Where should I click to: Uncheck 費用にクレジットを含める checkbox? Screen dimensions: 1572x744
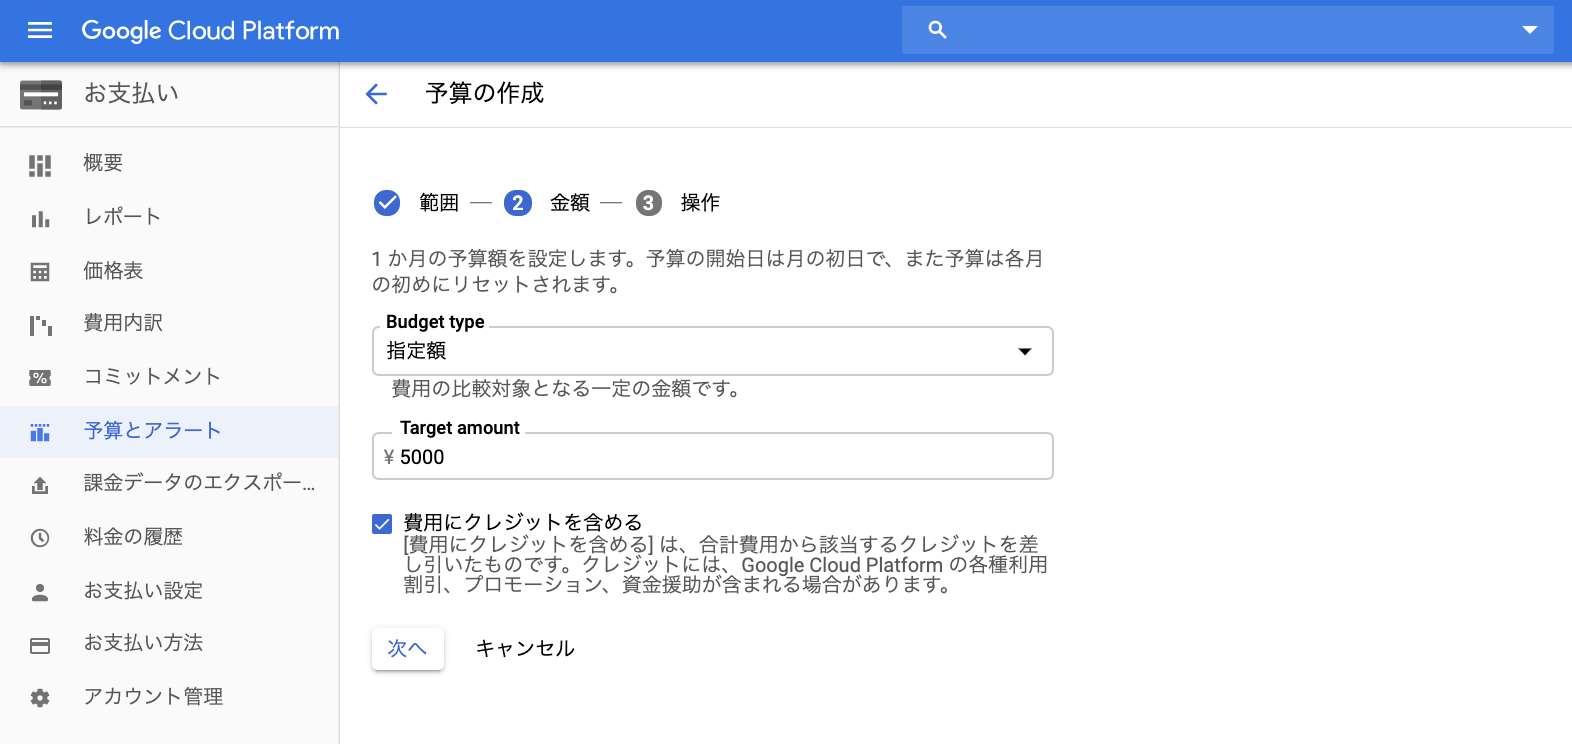[382, 524]
